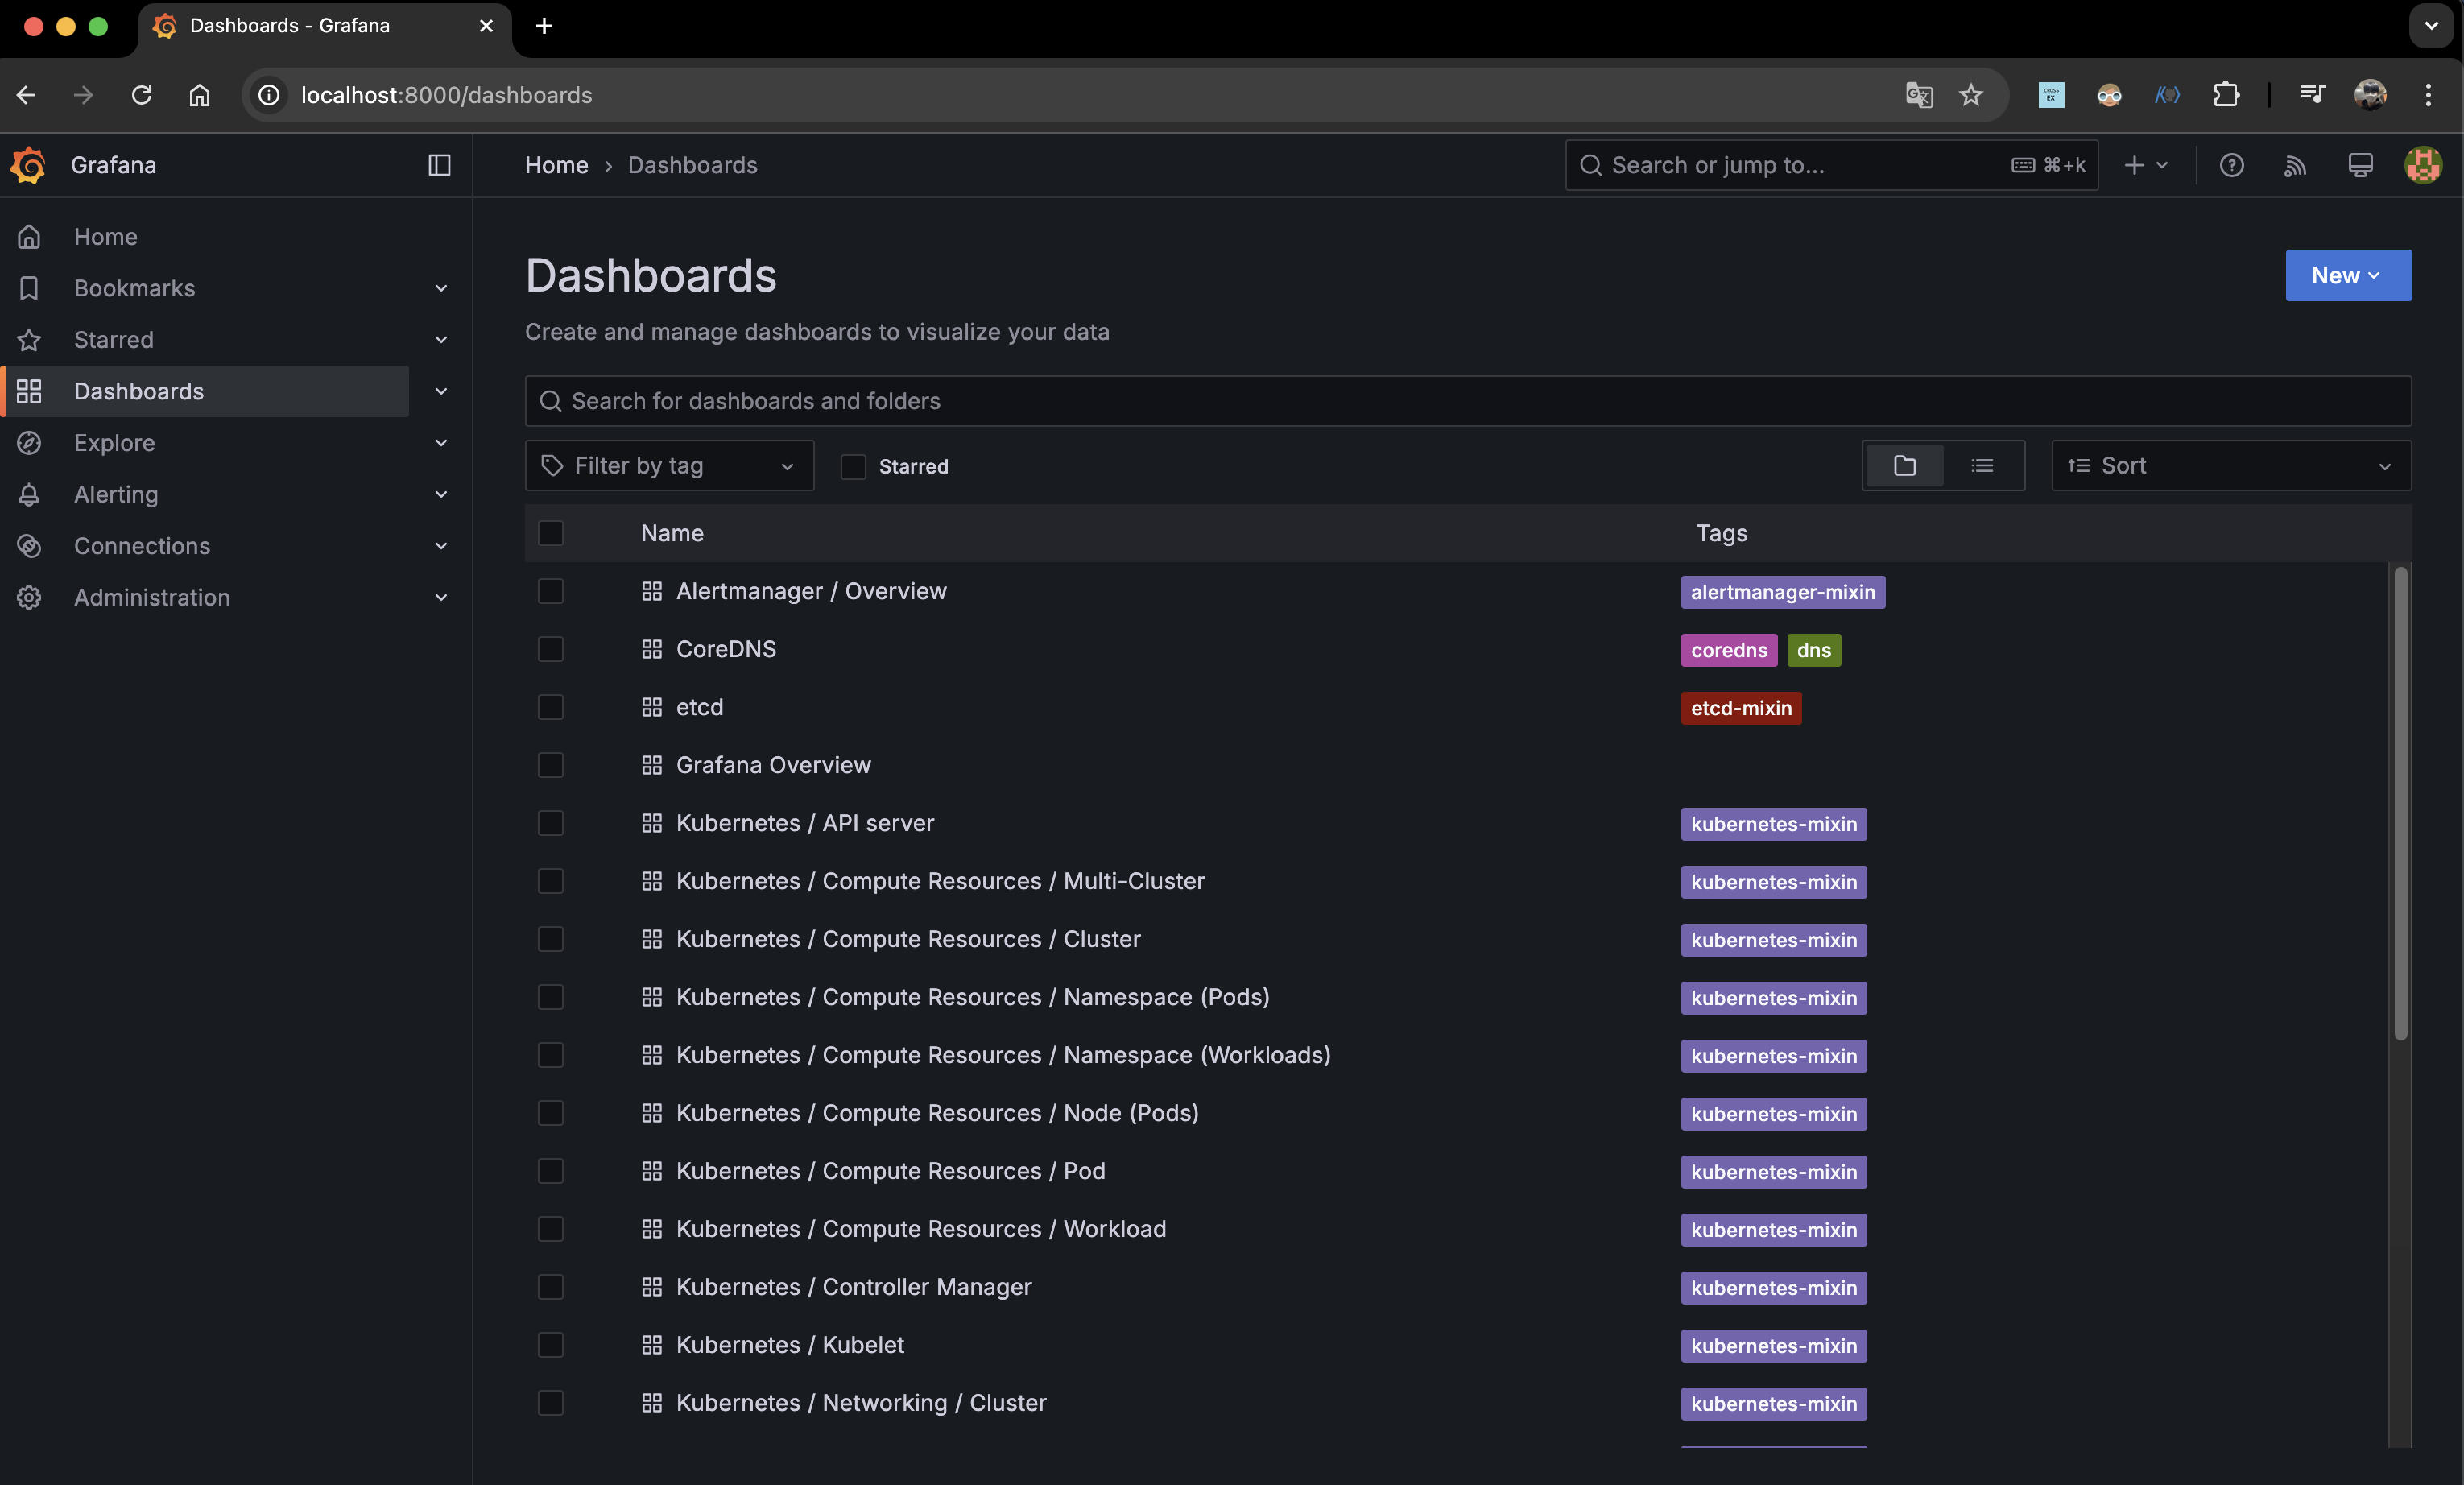The image size is (2464, 1485).
Task: Open the Bookmarks menu item
Action: [x=135, y=288]
